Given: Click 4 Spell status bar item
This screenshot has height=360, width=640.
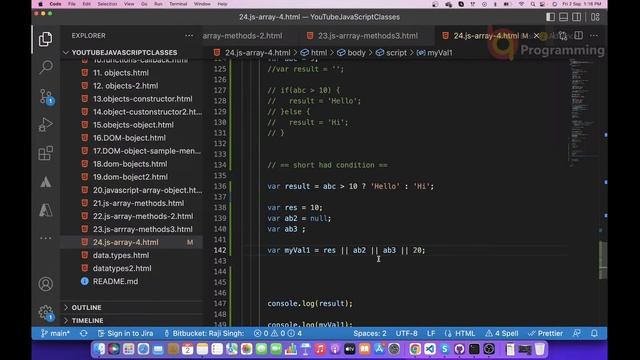Looking at the screenshot, I should (x=502, y=333).
